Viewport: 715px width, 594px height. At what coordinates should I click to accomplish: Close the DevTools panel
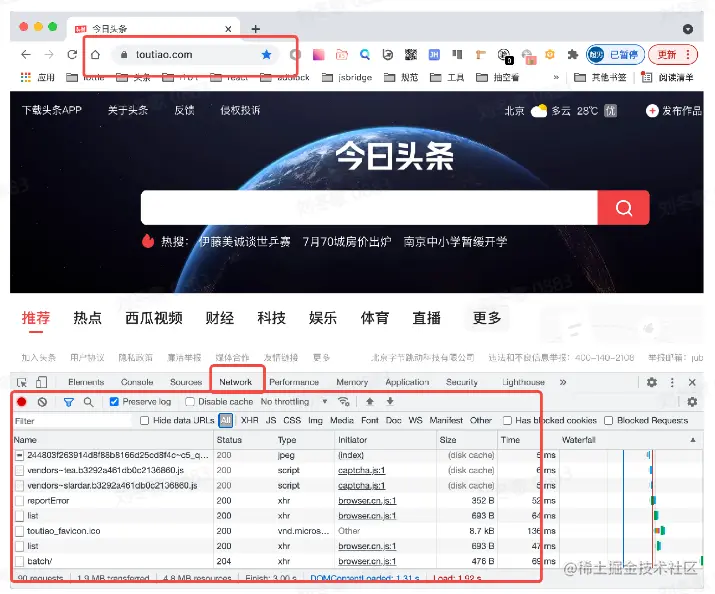692,382
